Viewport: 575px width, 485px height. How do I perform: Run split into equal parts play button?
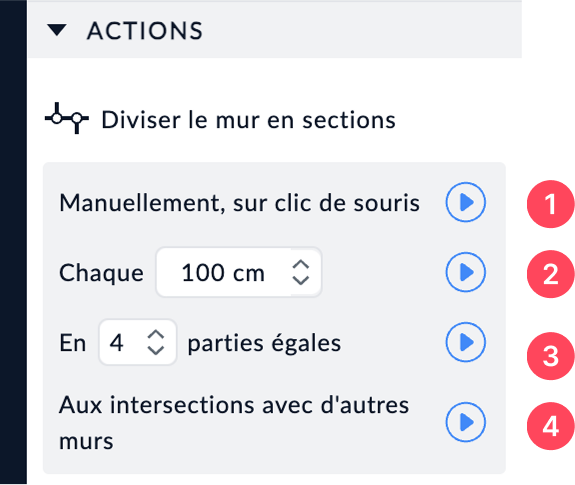click(x=466, y=342)
